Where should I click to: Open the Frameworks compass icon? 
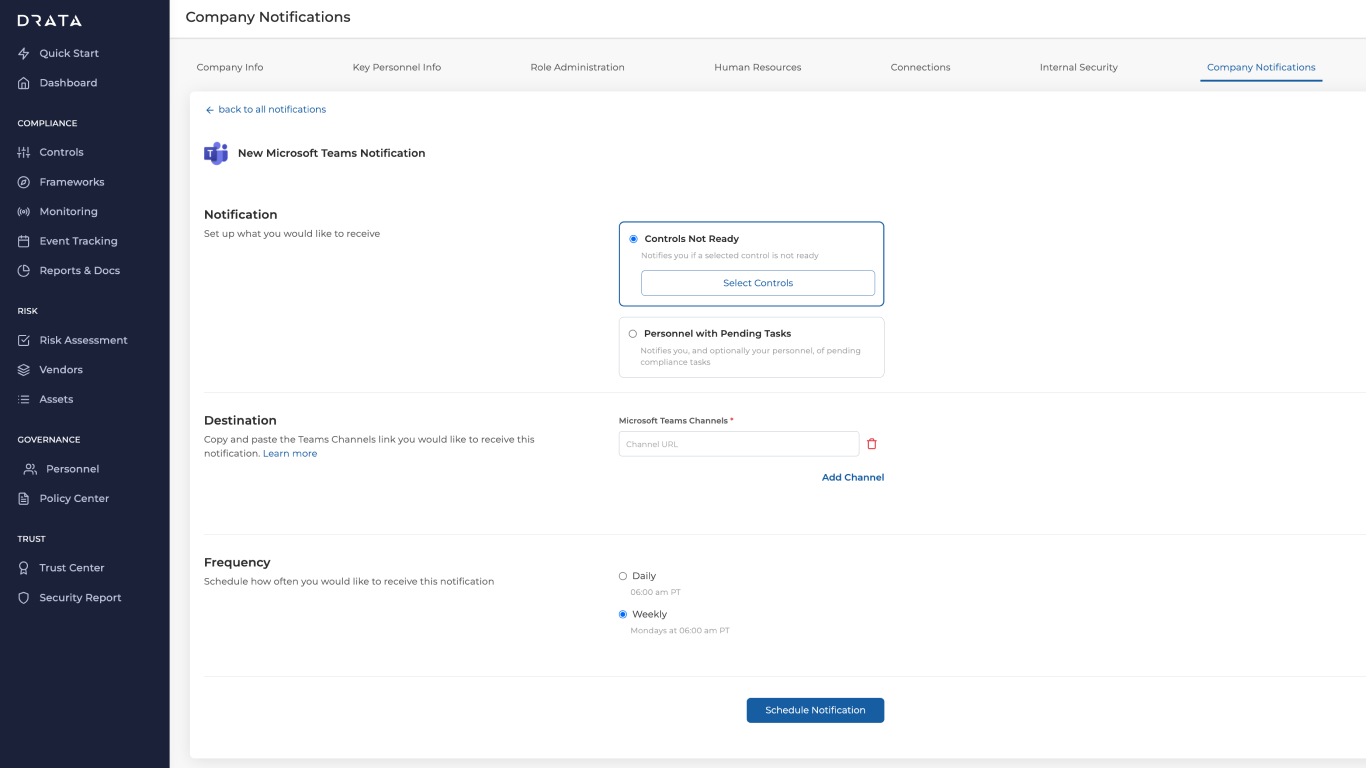pyautogui.click(x=24, y=182)
